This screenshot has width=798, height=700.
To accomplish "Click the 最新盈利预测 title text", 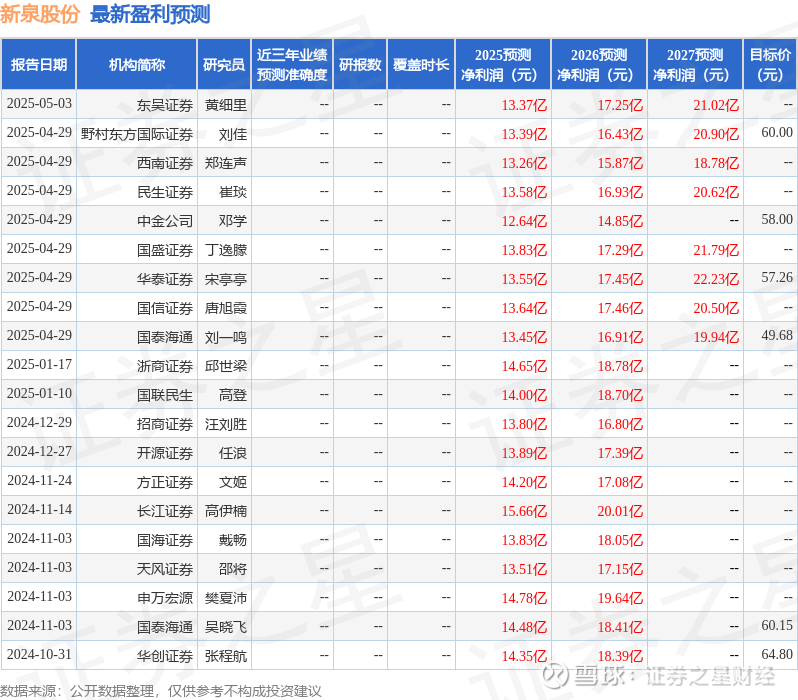I will (x=150, y=14).
